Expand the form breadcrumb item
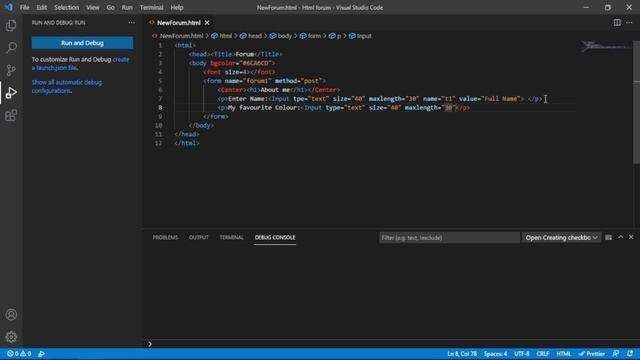The height and width of the screenshot is (360, 640). click(x=311, y=36)
